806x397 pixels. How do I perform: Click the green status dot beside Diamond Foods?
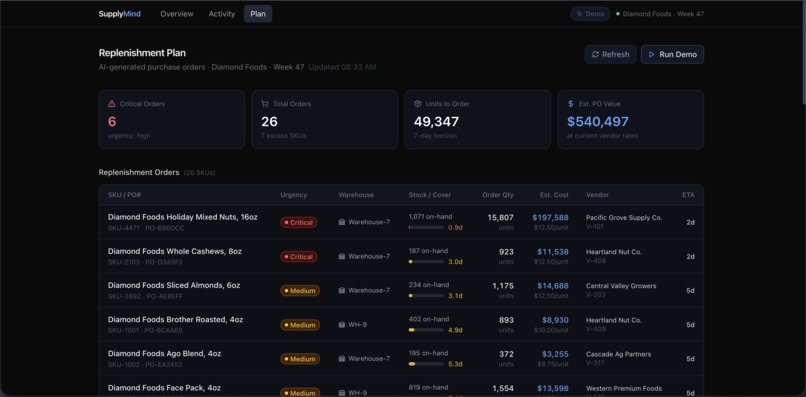618,14
